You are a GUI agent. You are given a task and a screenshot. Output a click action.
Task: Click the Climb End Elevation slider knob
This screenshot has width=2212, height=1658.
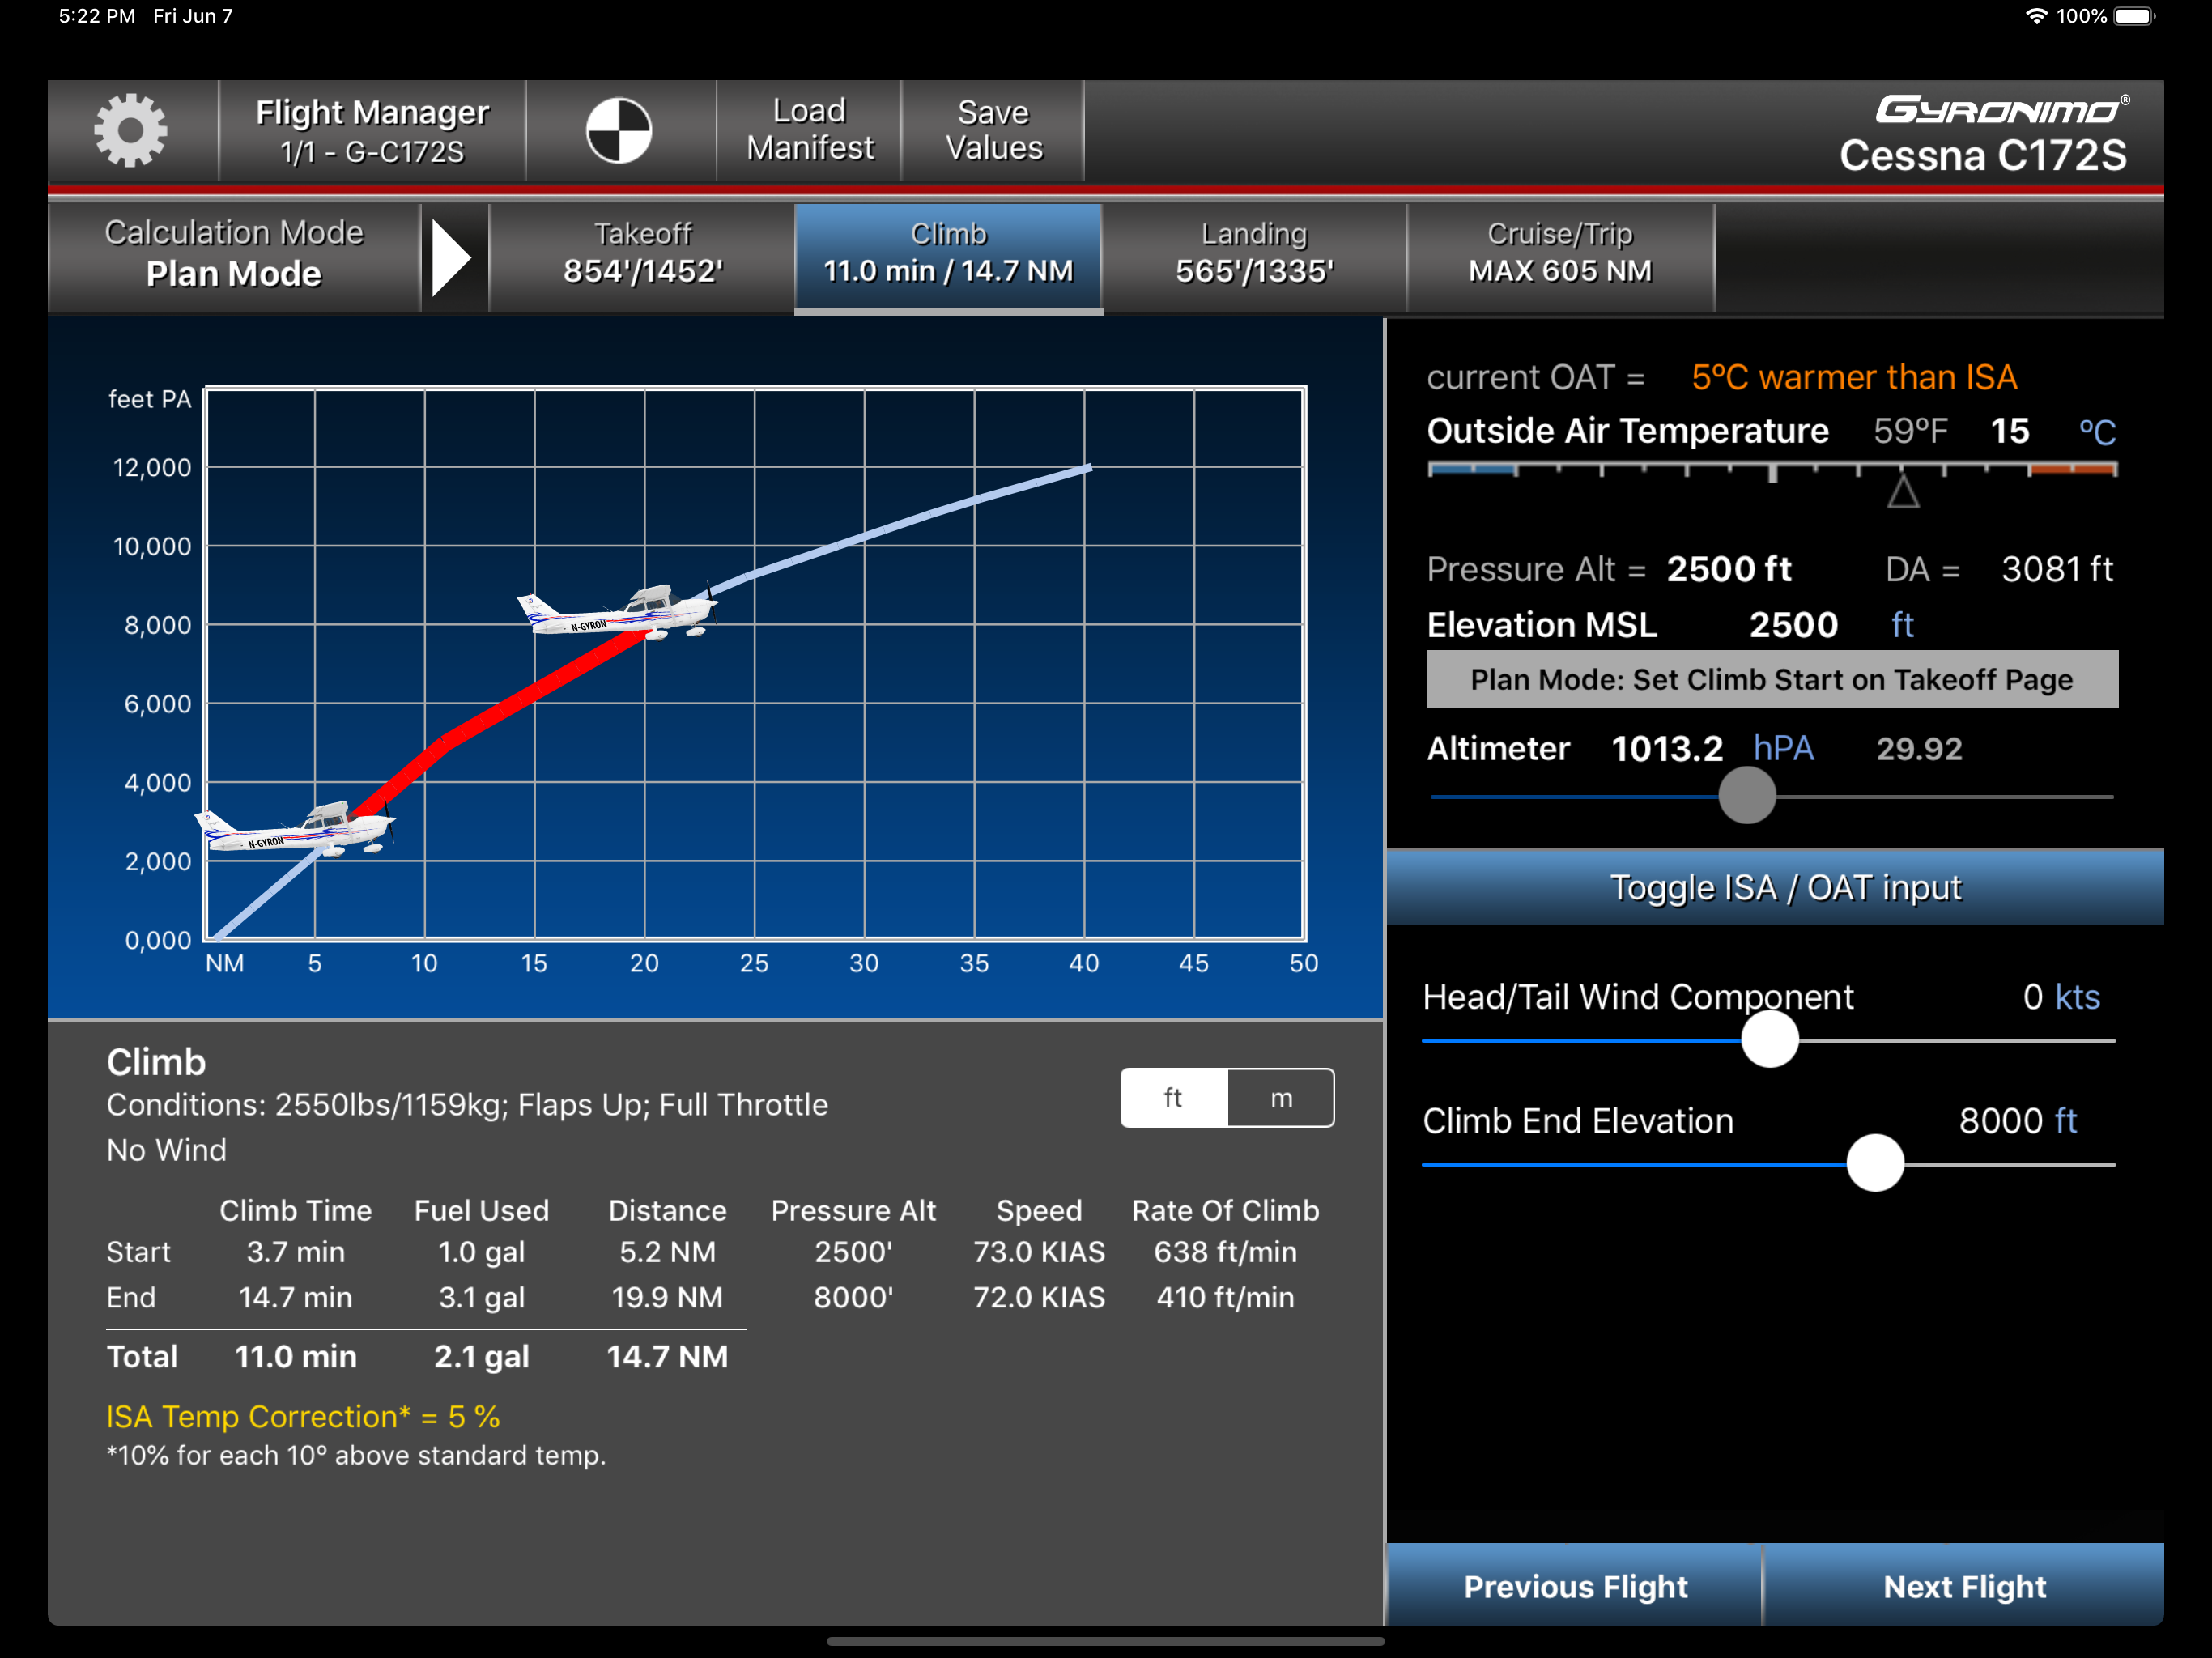pos(1875,1163)
